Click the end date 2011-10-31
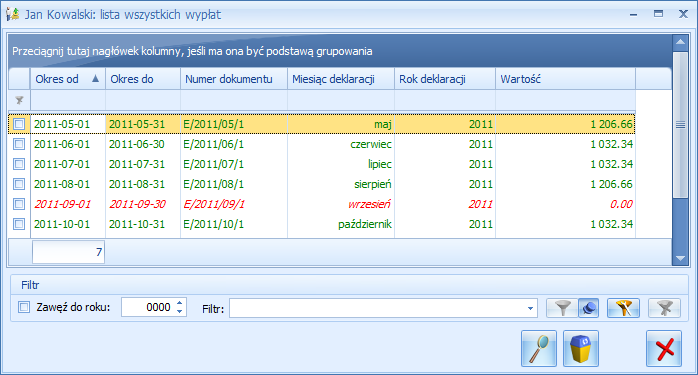 pyautogui.click(x=137, y=224)
